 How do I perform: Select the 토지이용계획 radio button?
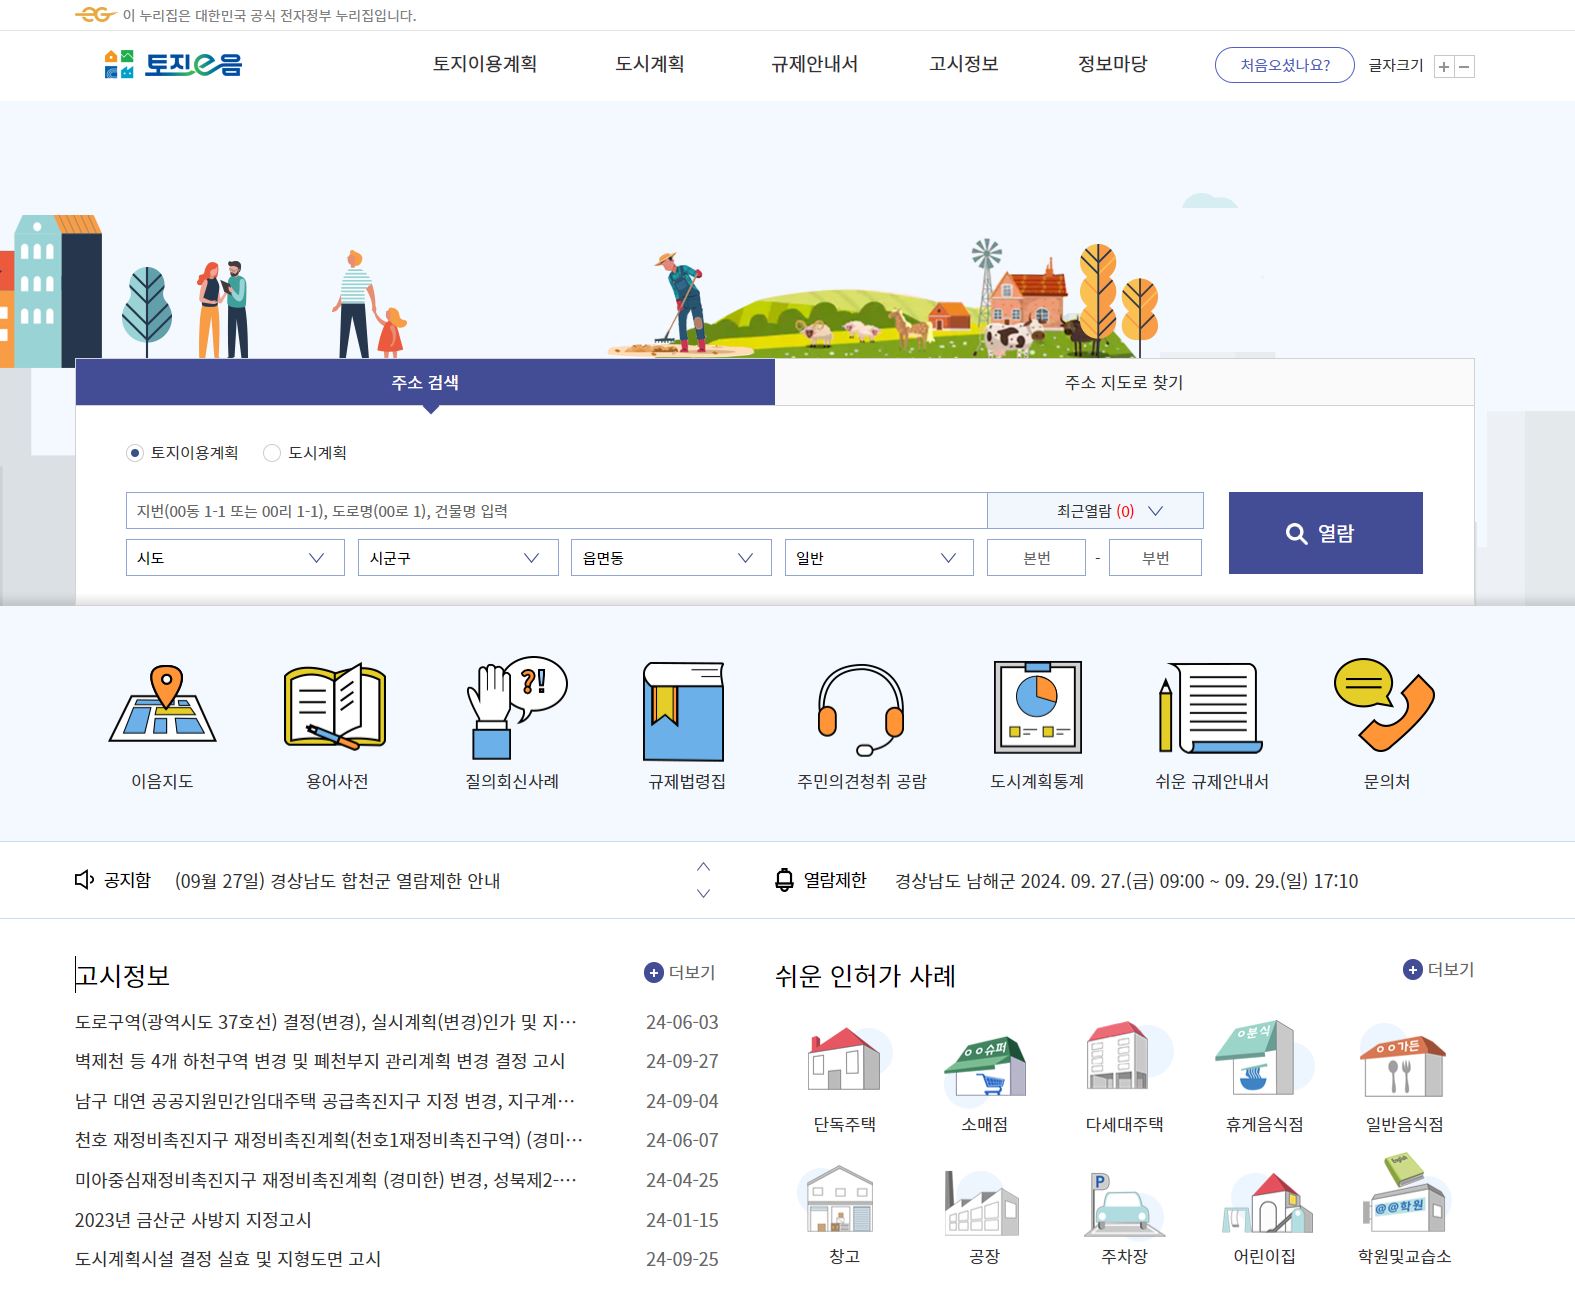pos(135,453)
